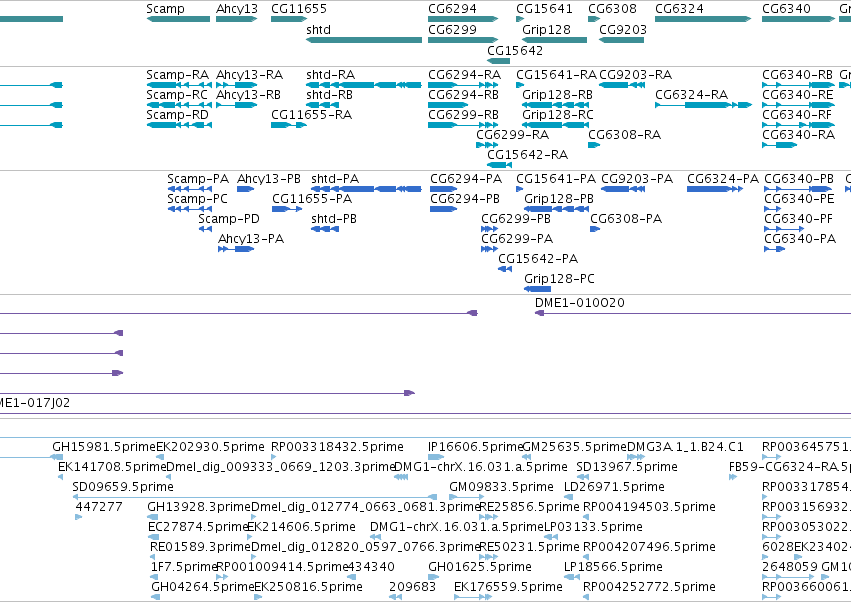Viewport: 851px width, 602px height.
Task: Select the shtd-RA transcript label
Action: click(331, 75)
